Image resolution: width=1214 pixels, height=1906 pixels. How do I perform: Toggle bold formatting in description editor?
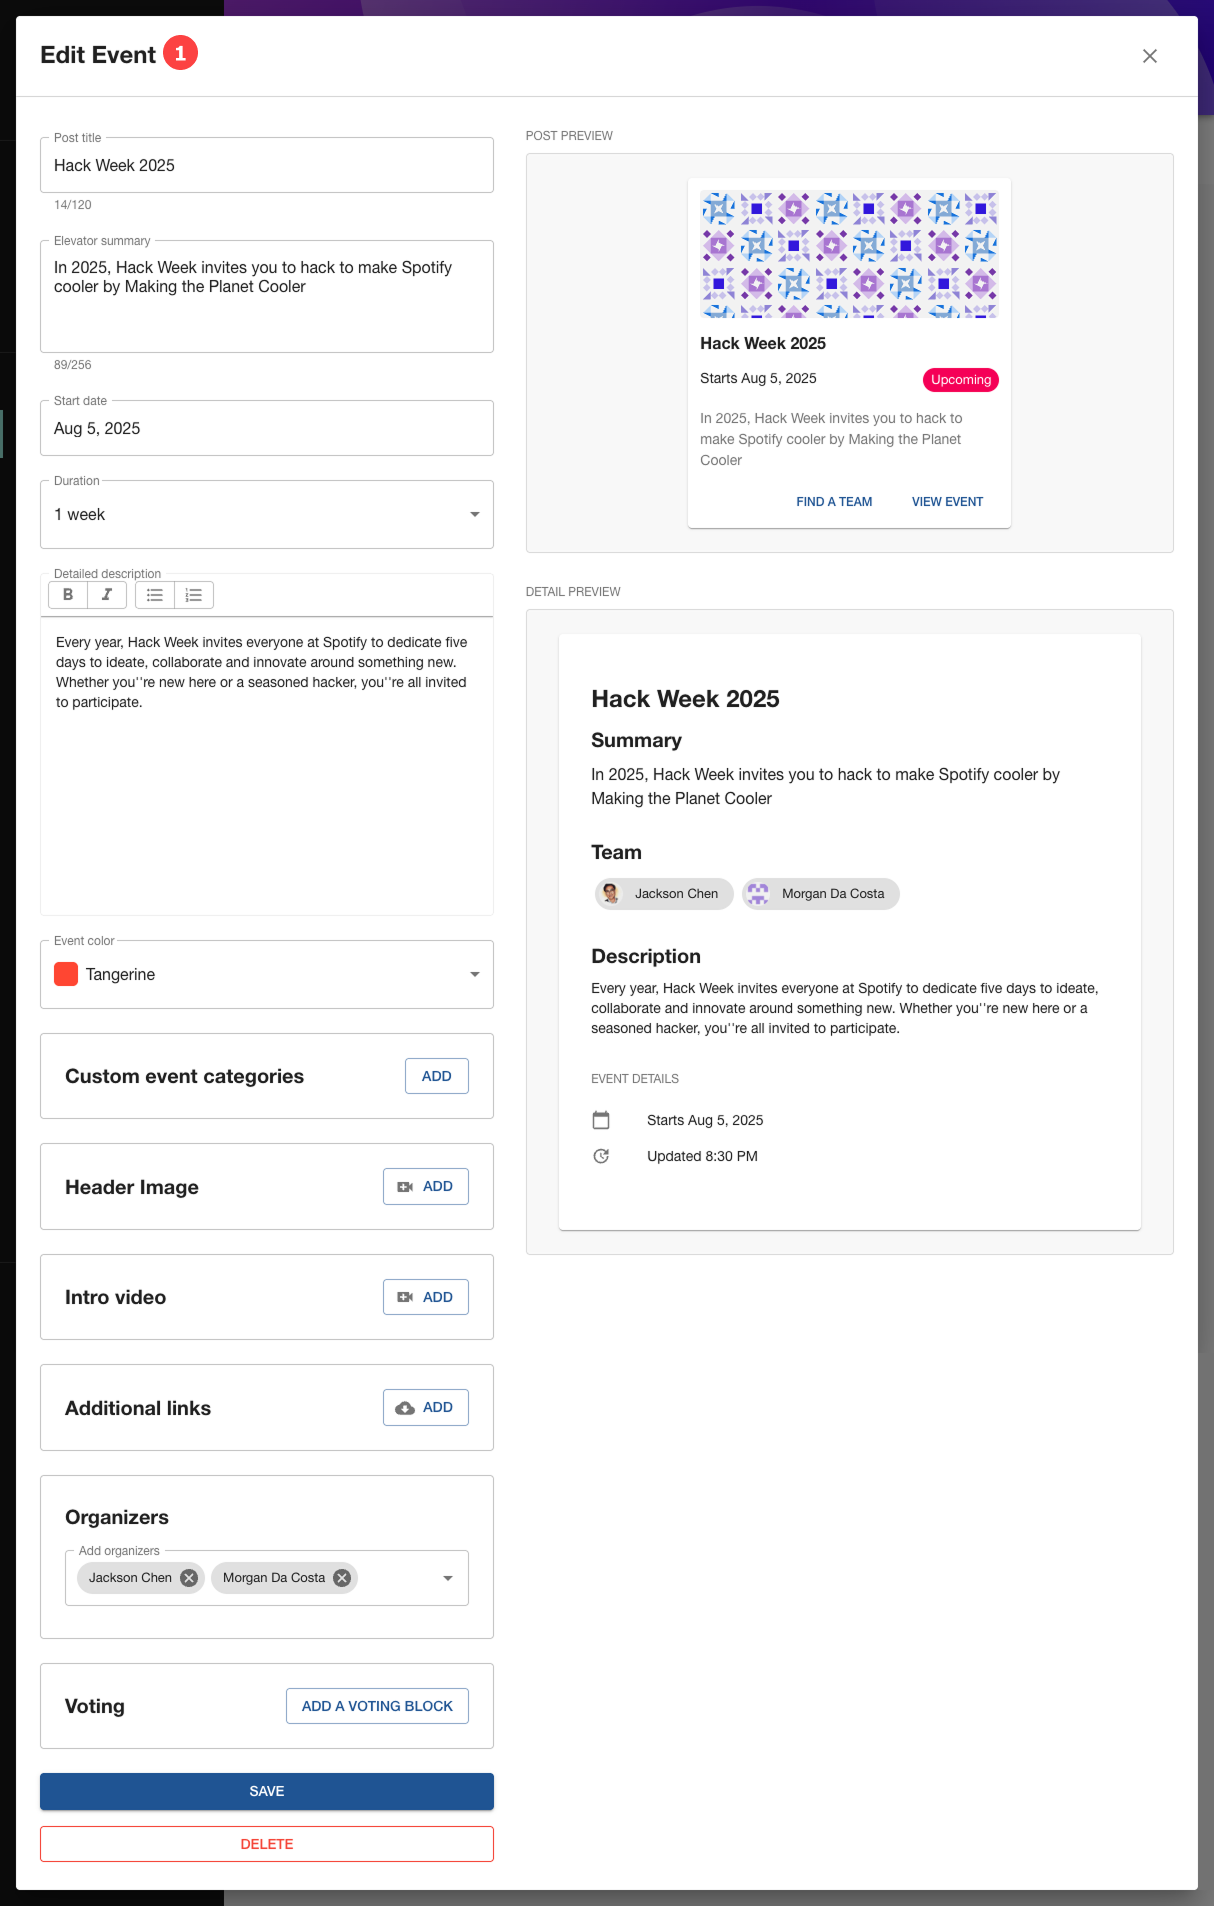coord(68,595)
